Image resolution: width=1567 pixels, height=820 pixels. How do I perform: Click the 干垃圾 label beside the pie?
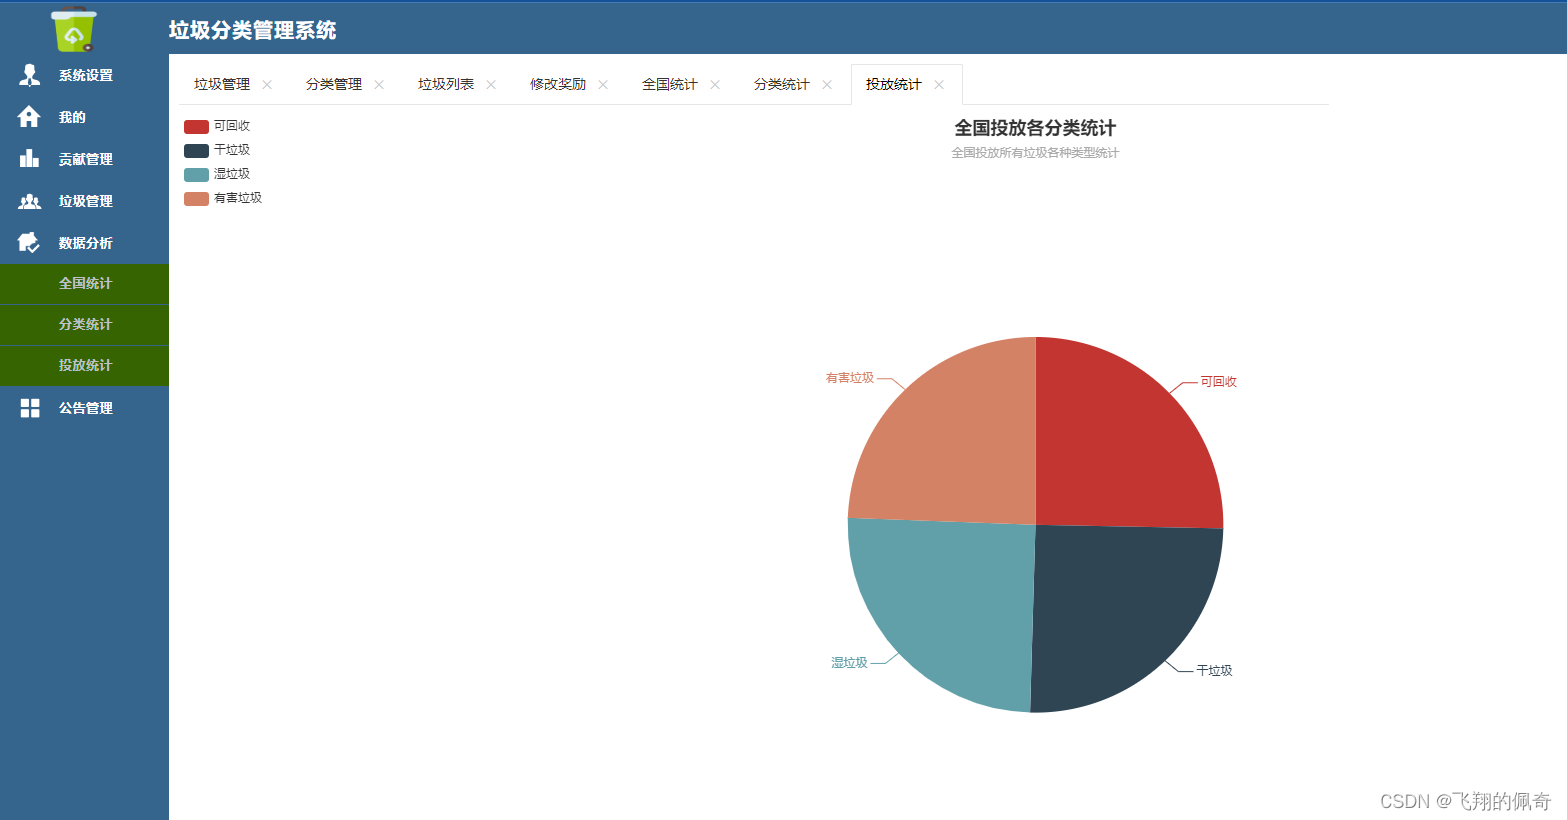coord(1214,671)
